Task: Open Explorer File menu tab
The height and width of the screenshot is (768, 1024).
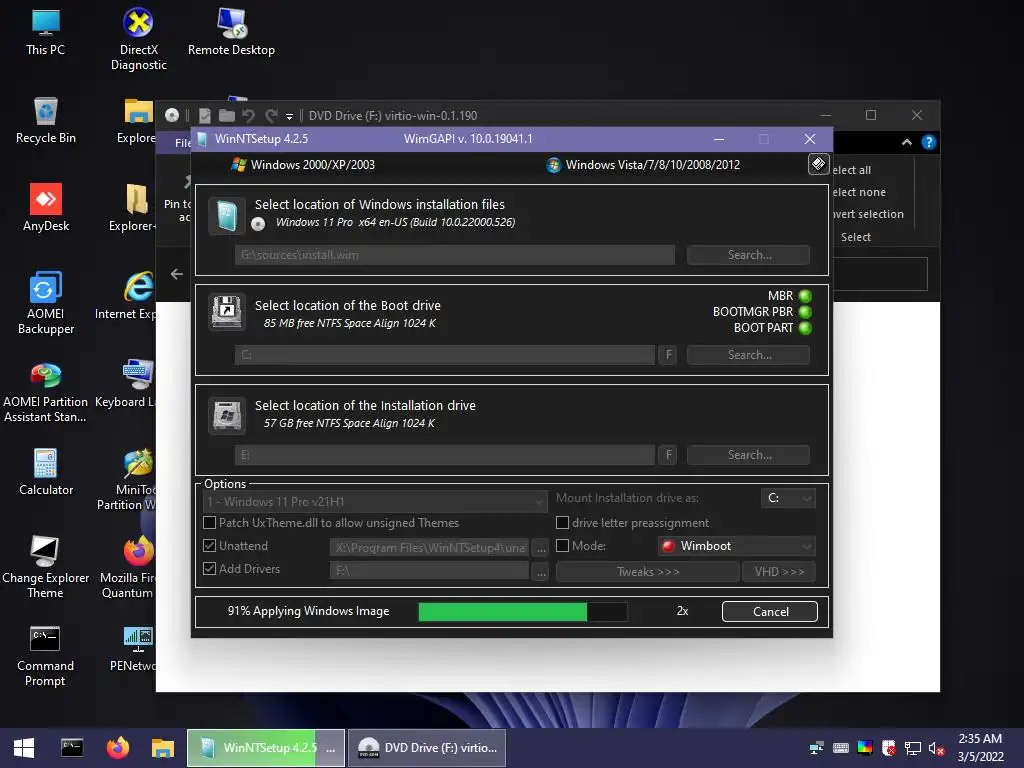Action: tap(182, 142)
